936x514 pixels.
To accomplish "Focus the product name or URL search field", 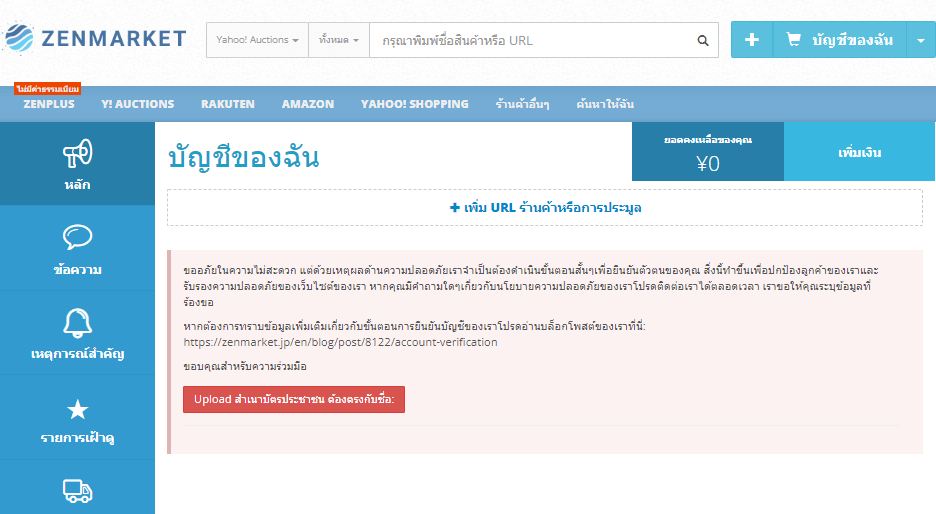I will point(529,40).
